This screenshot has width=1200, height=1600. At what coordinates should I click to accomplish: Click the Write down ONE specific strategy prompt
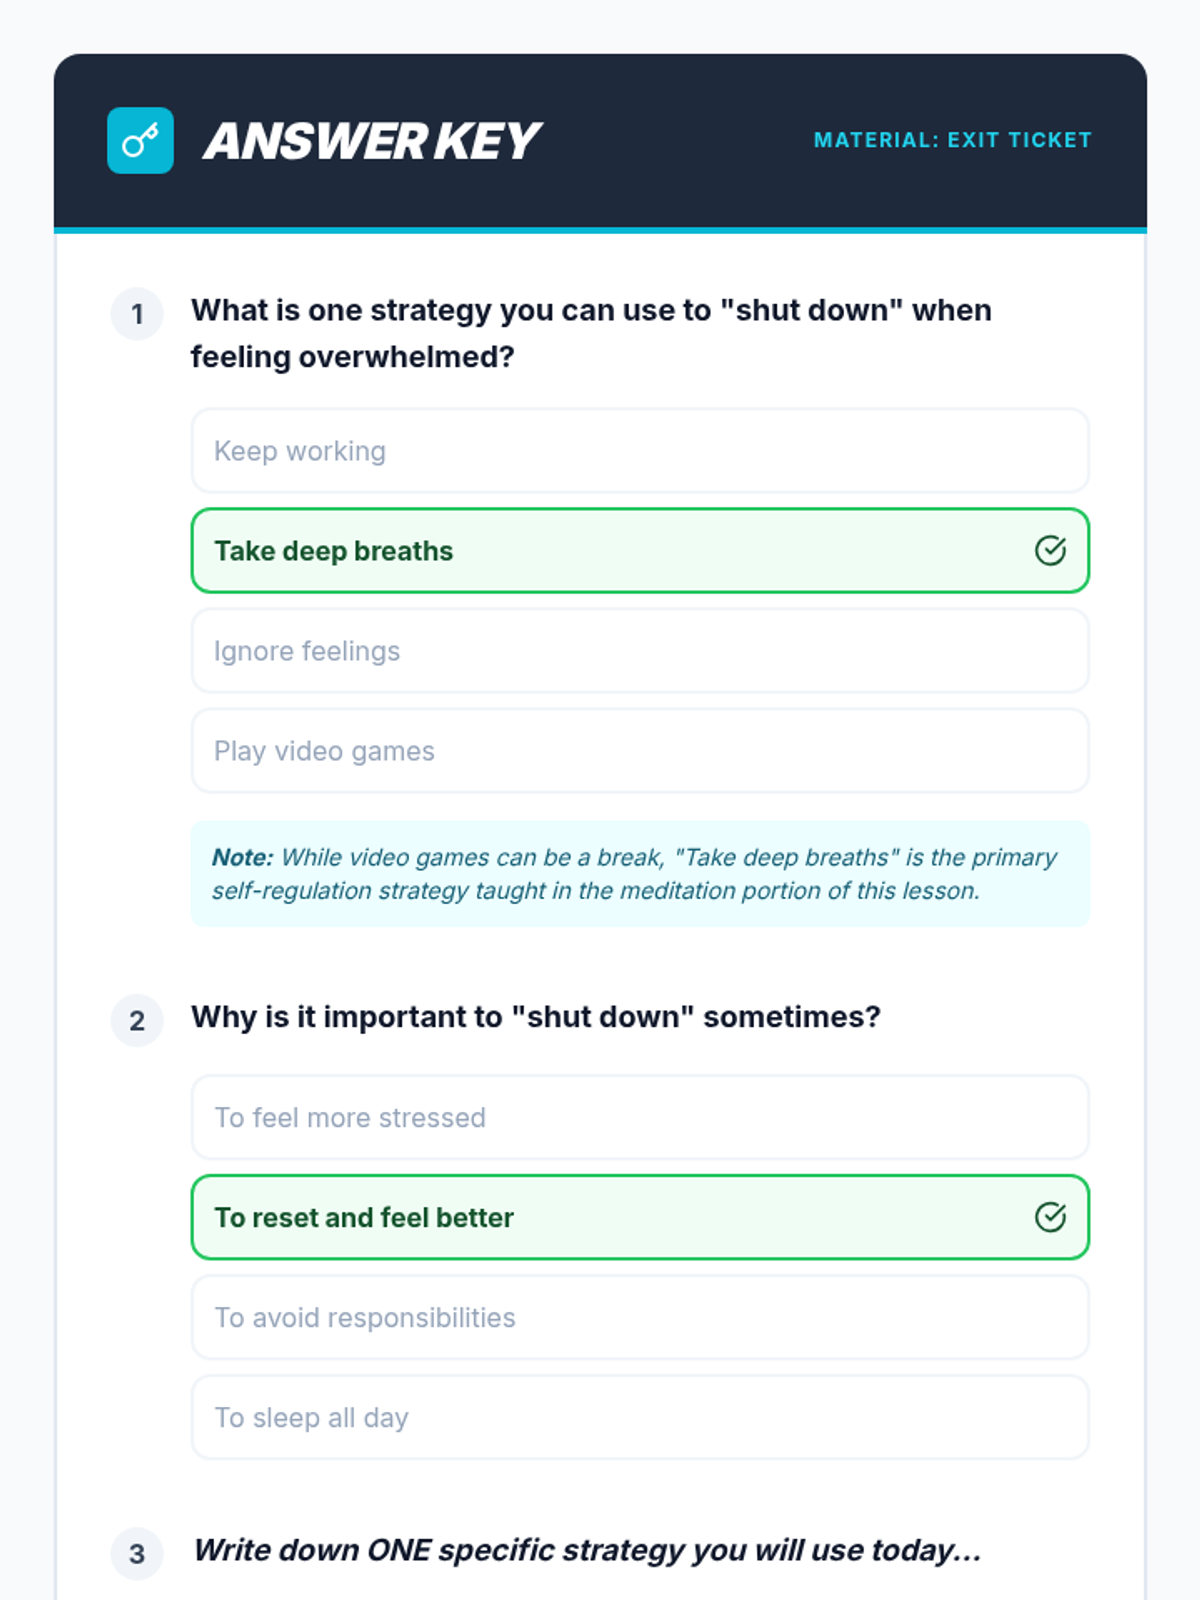click(x=588, y=1550)
